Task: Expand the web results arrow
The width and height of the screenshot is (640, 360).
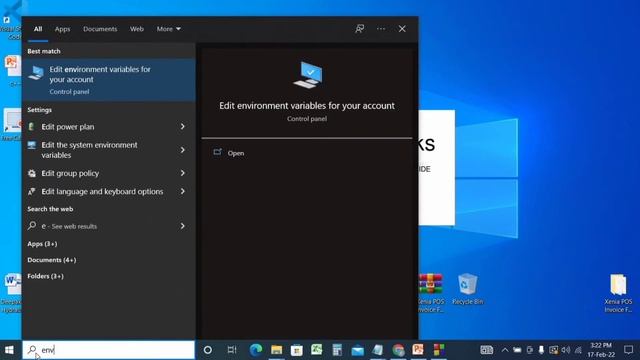Action: coord(183,226)
